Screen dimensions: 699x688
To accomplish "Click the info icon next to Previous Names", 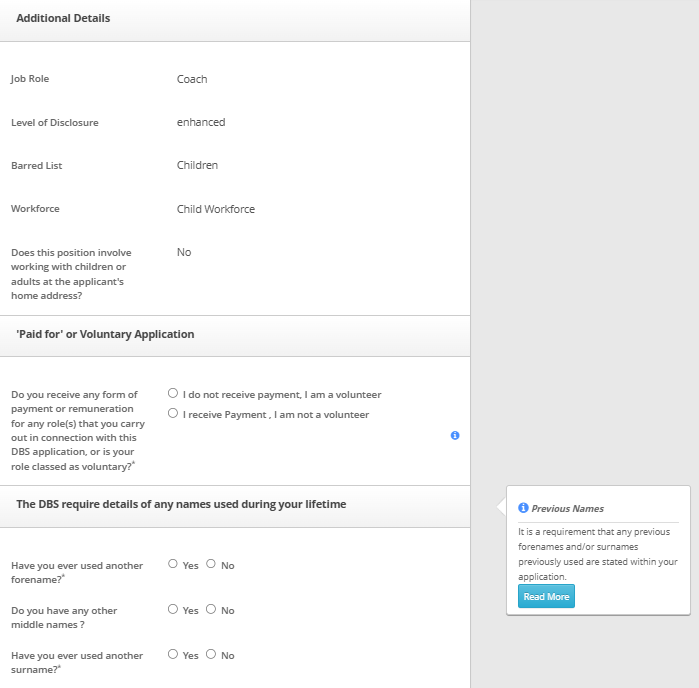I will (523, 508).
